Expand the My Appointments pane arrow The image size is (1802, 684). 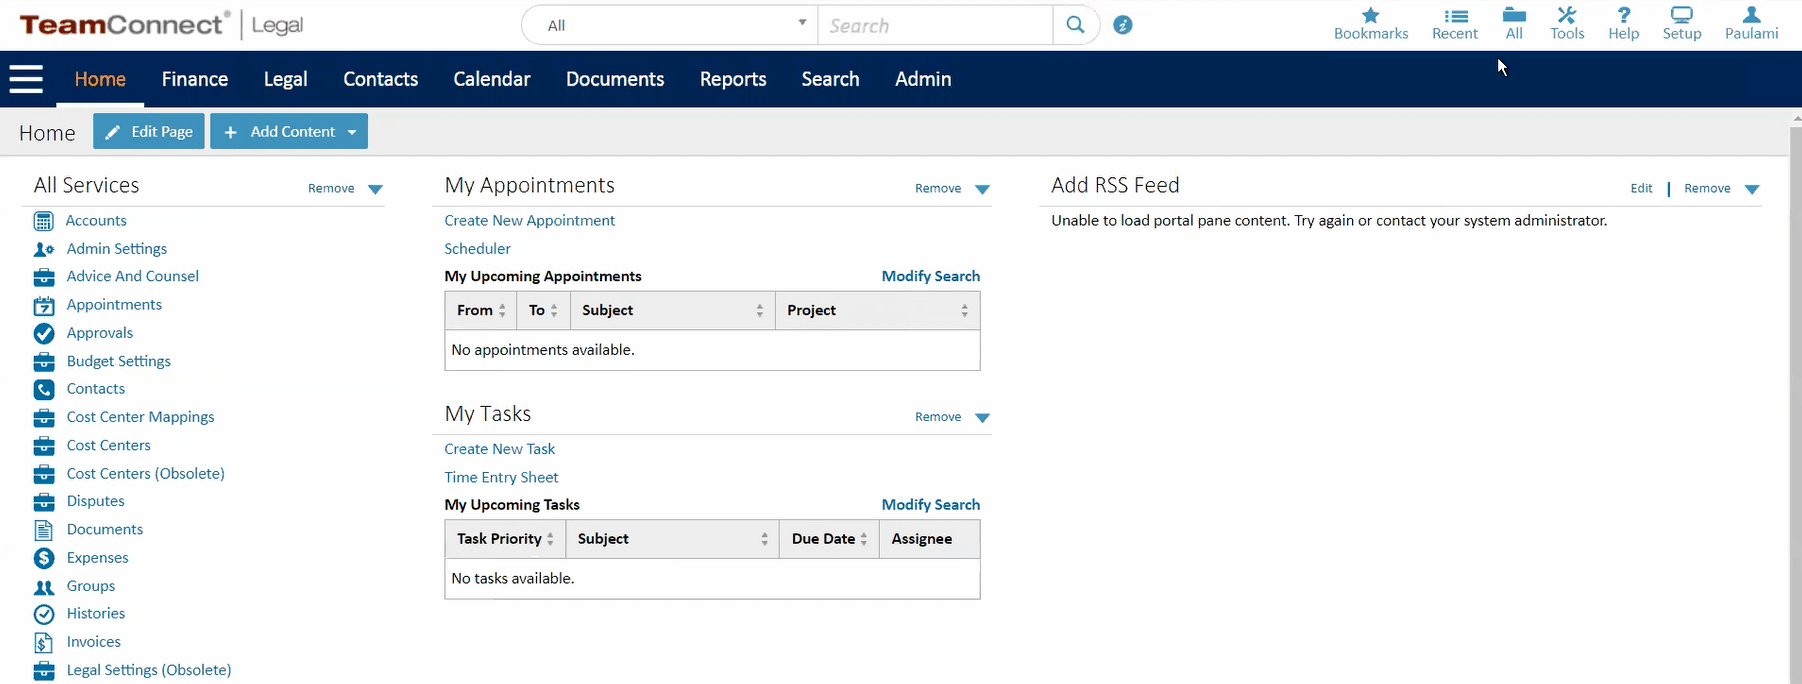point(982,189)
